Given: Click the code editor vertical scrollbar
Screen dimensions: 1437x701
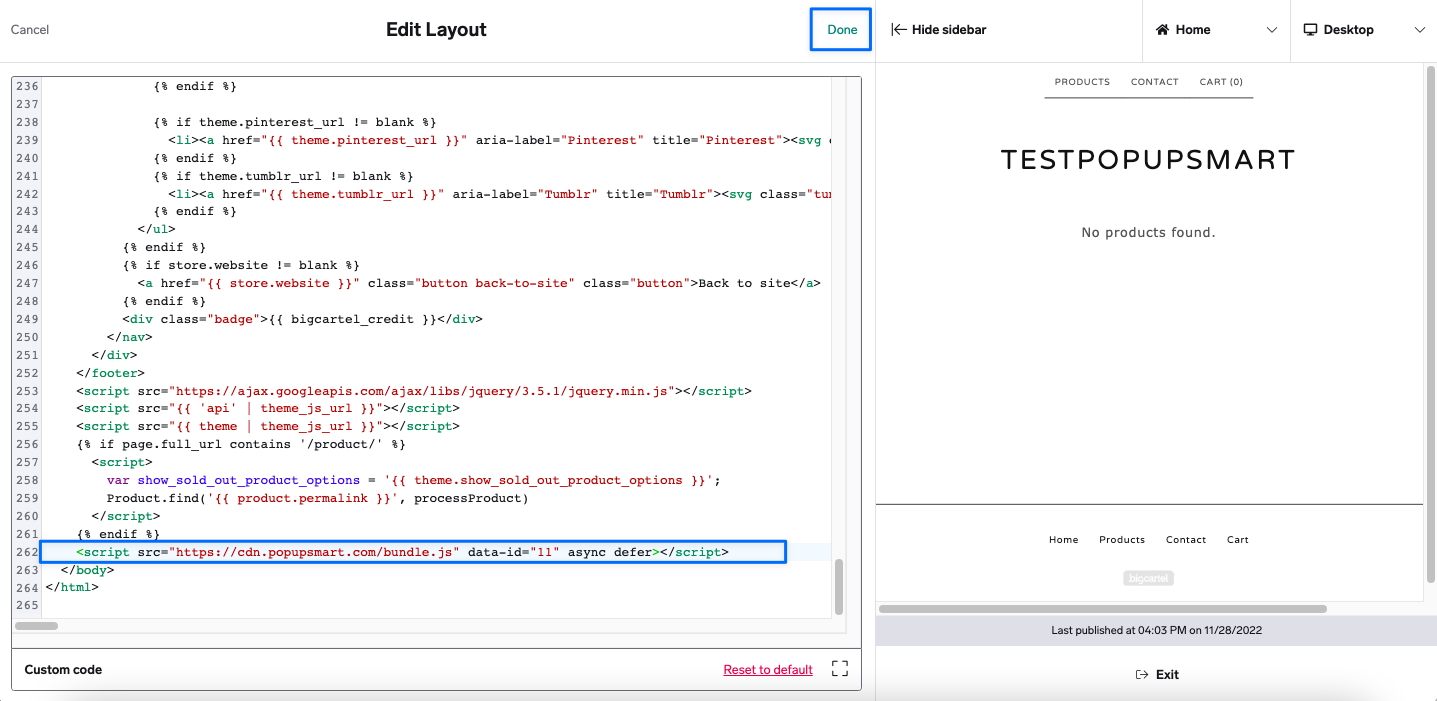Looking at the screenshot, I should pyautogui.click(x=839, y=586).
